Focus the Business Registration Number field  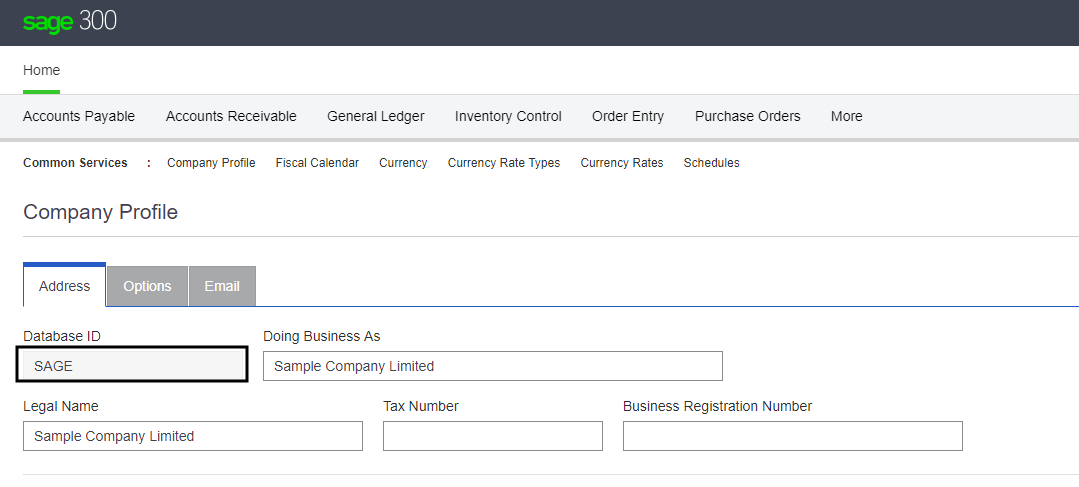point(792,436)
